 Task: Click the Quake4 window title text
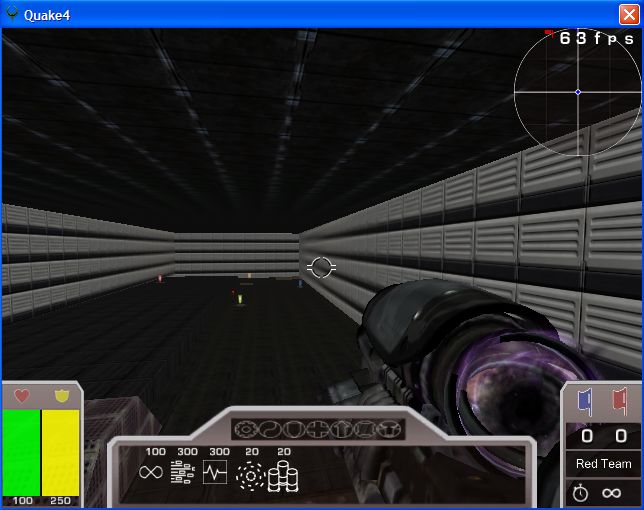point(47,15)
